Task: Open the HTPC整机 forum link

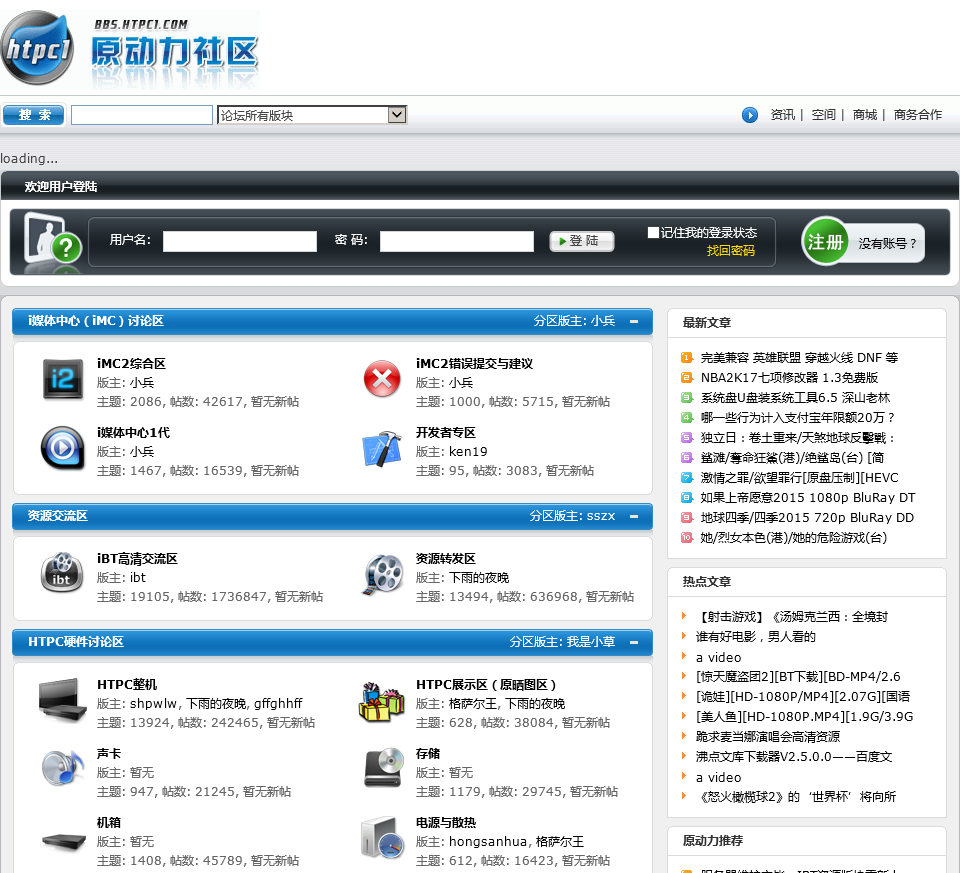Action: pyautogui.click(x=127, y=684)
